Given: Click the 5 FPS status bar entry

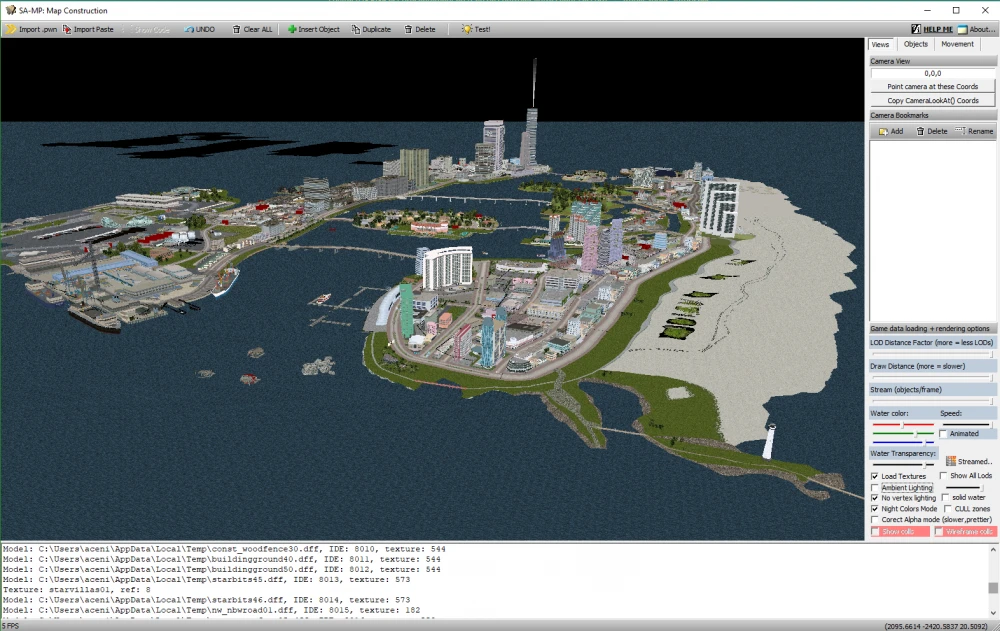Looking at the screenshot, I should (x=11, y=626).
